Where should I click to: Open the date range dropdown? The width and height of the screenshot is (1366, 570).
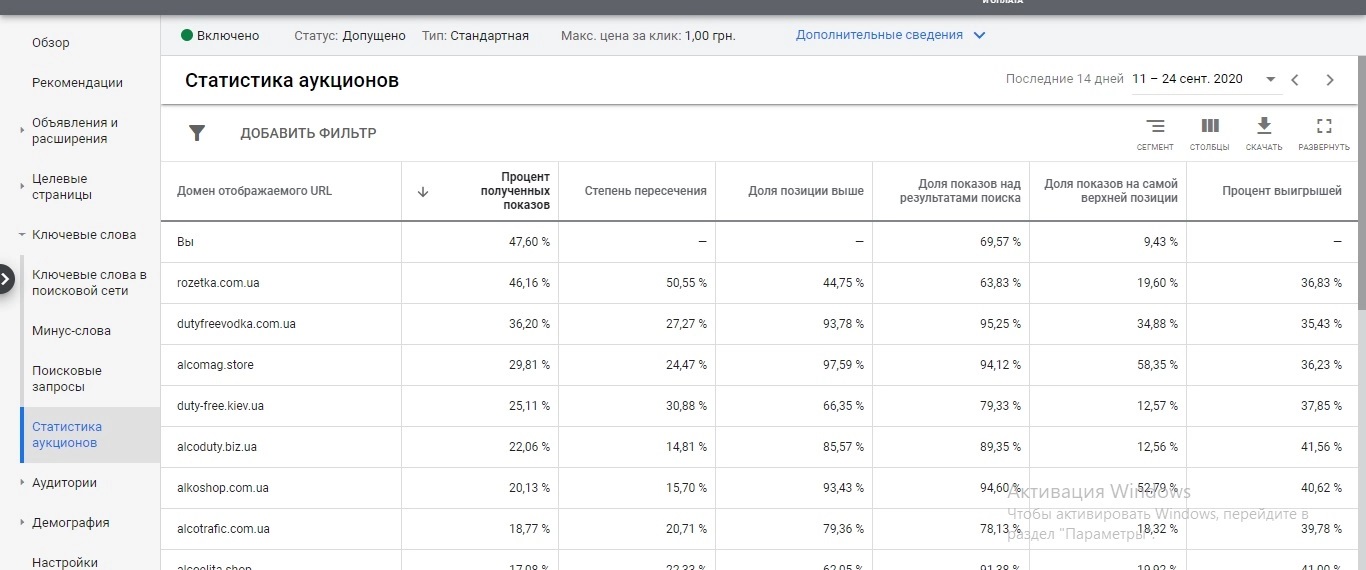click(1270, 80)
